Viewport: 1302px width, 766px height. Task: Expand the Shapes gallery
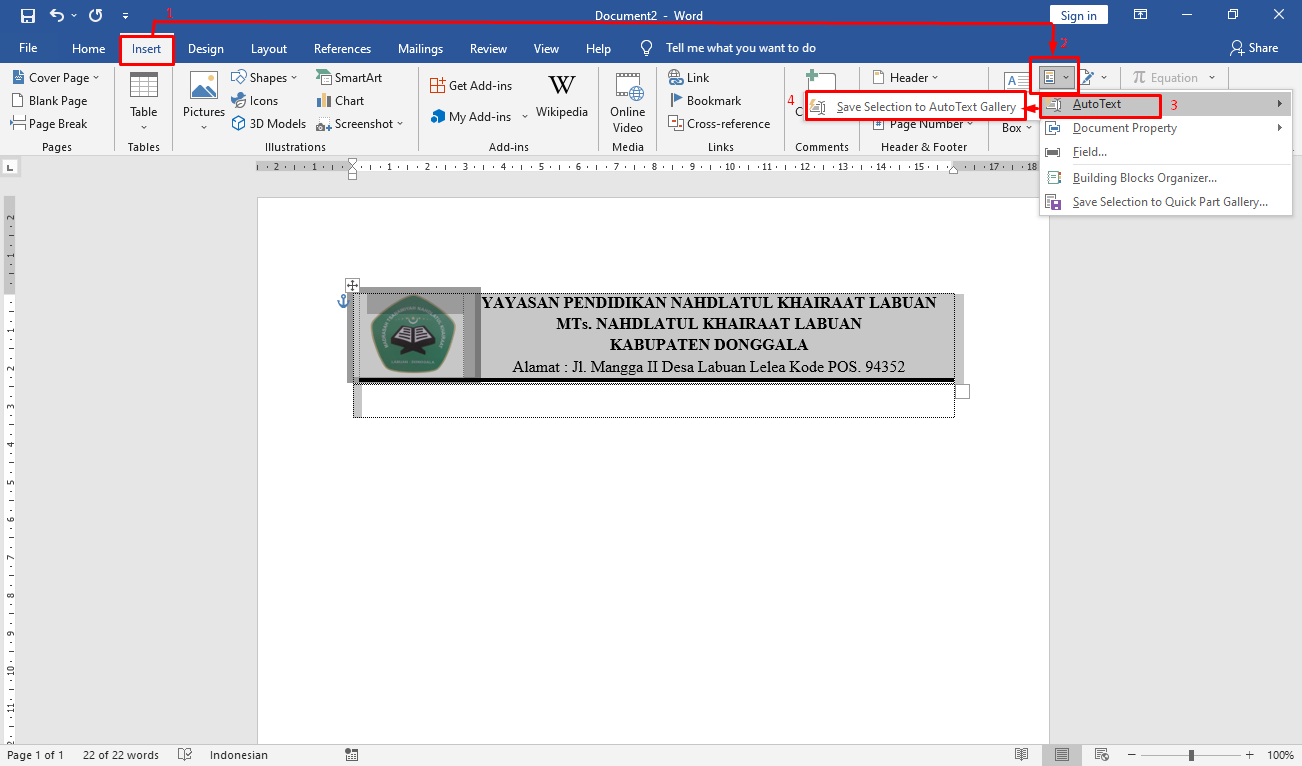pyautogui.click(x=264, y=77)
